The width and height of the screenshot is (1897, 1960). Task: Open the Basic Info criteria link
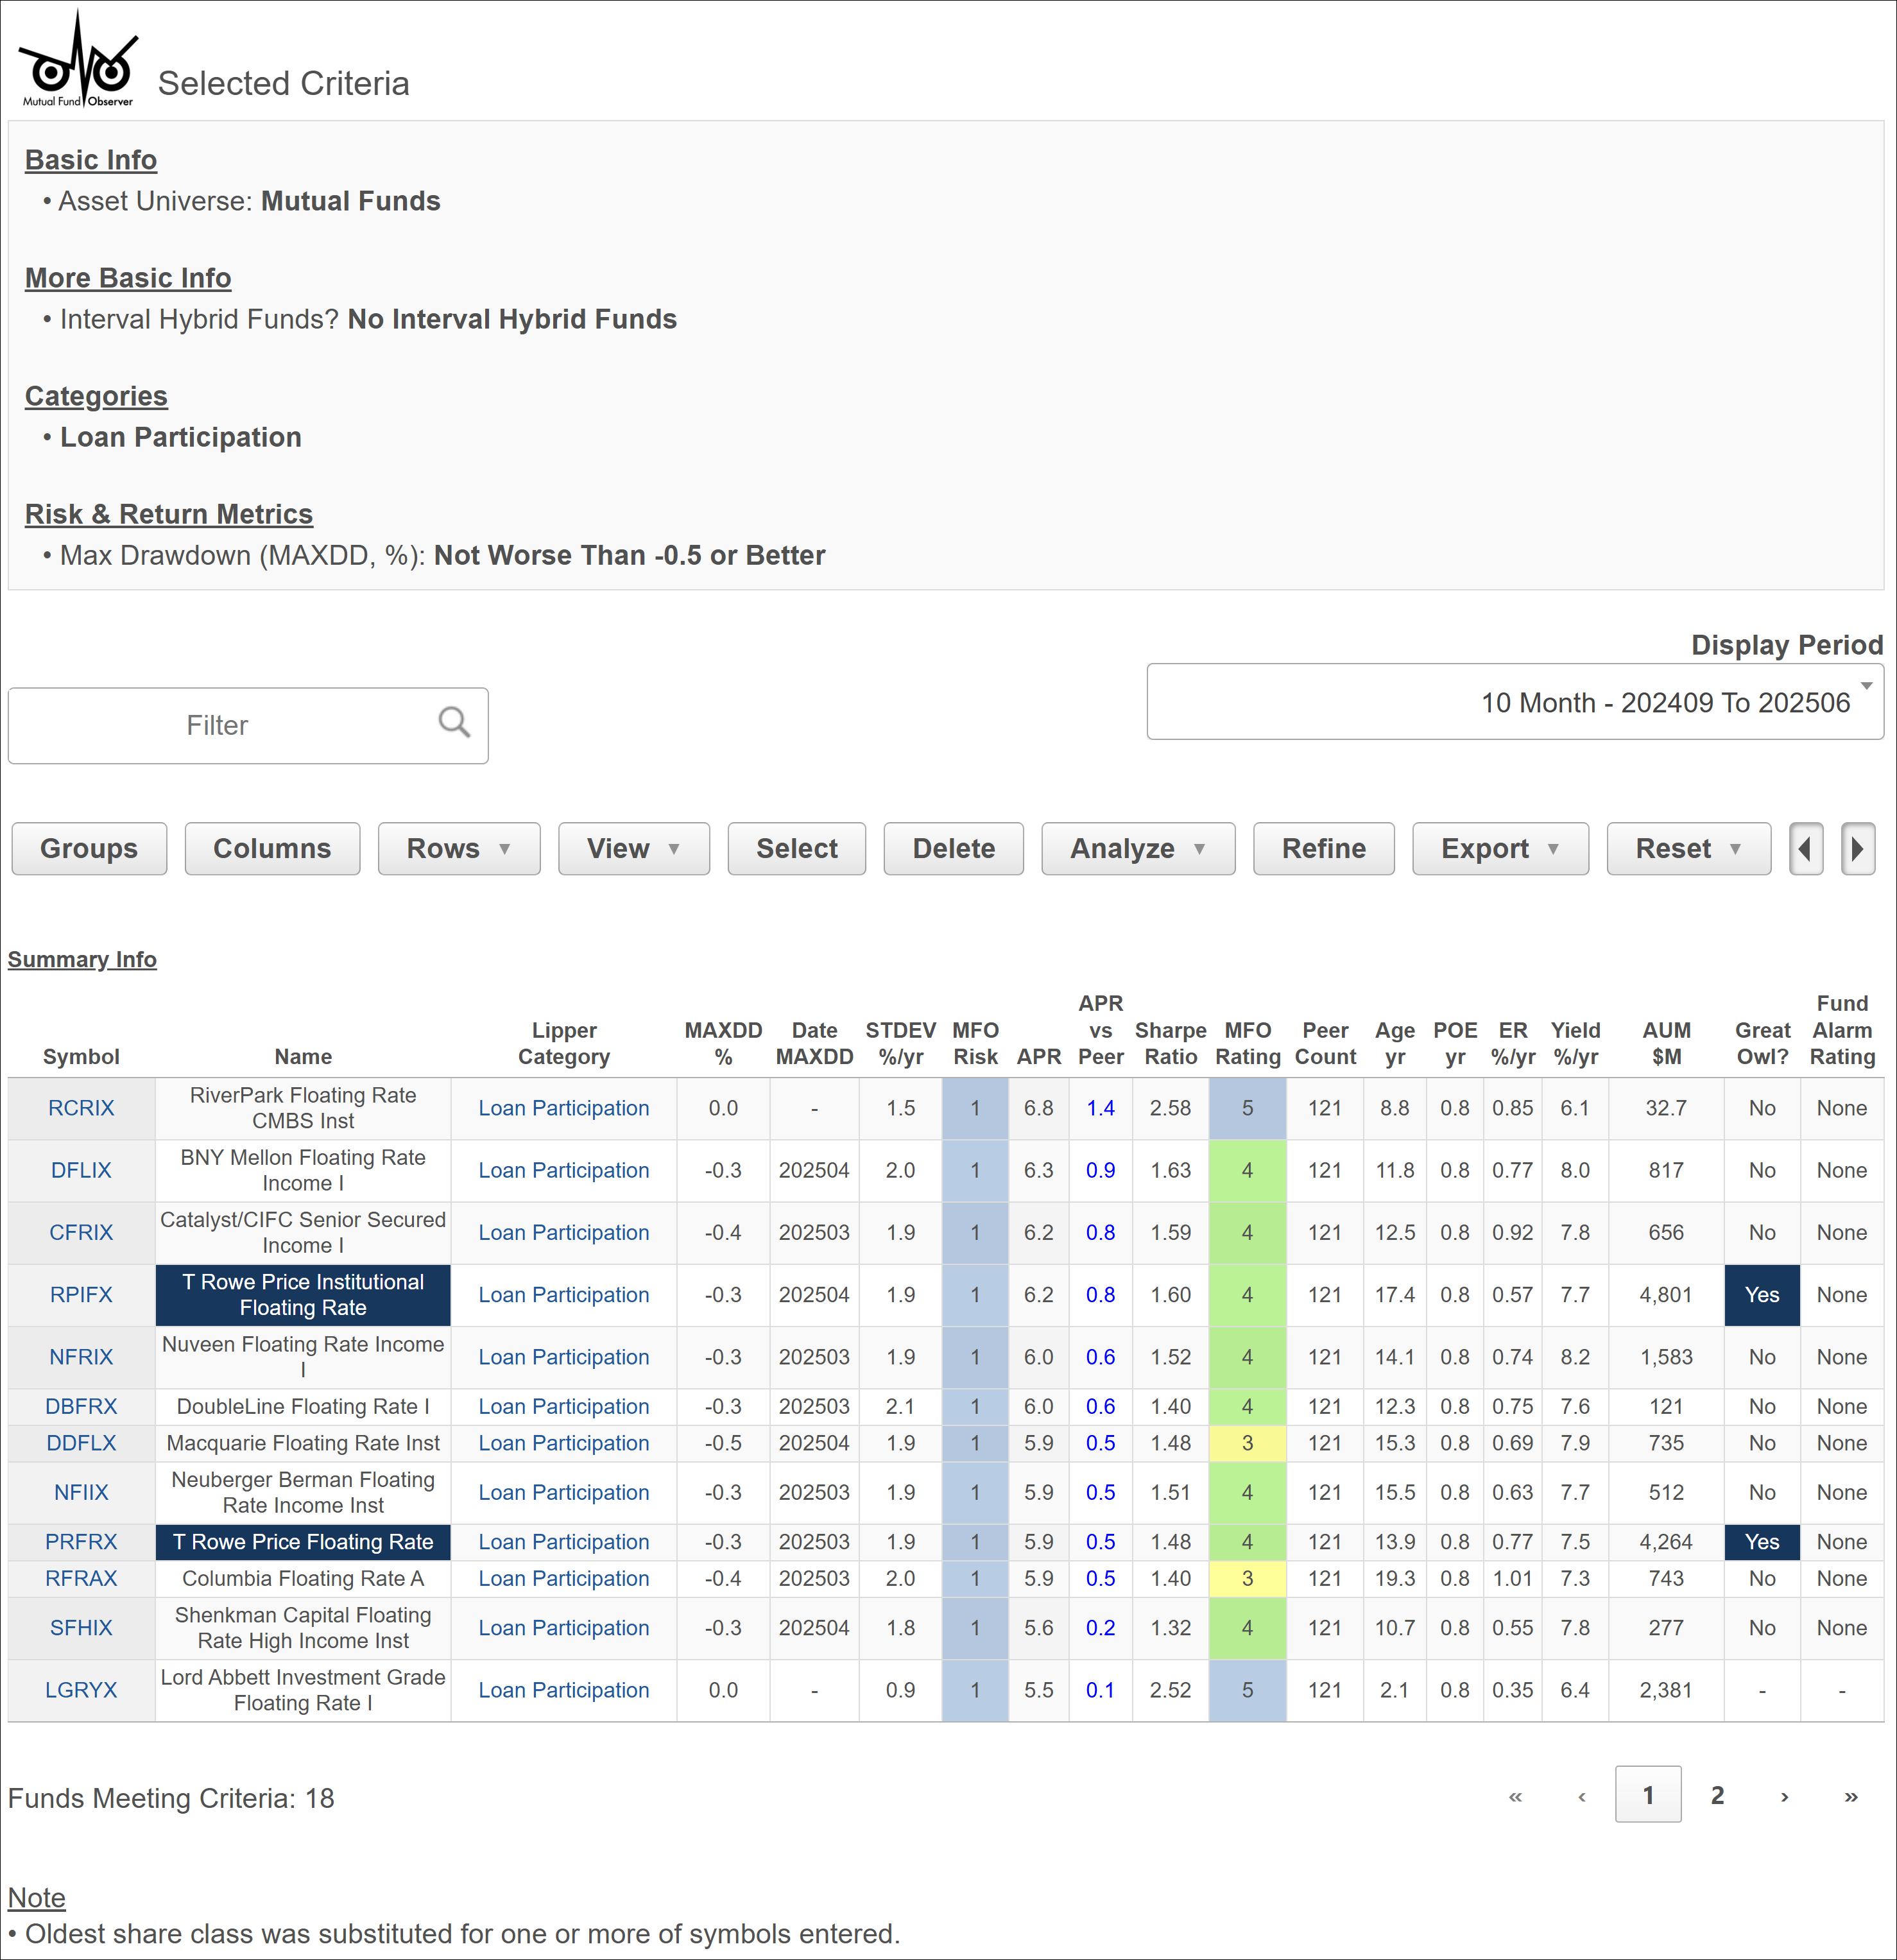pyautogui.click(x=91, y=160)
